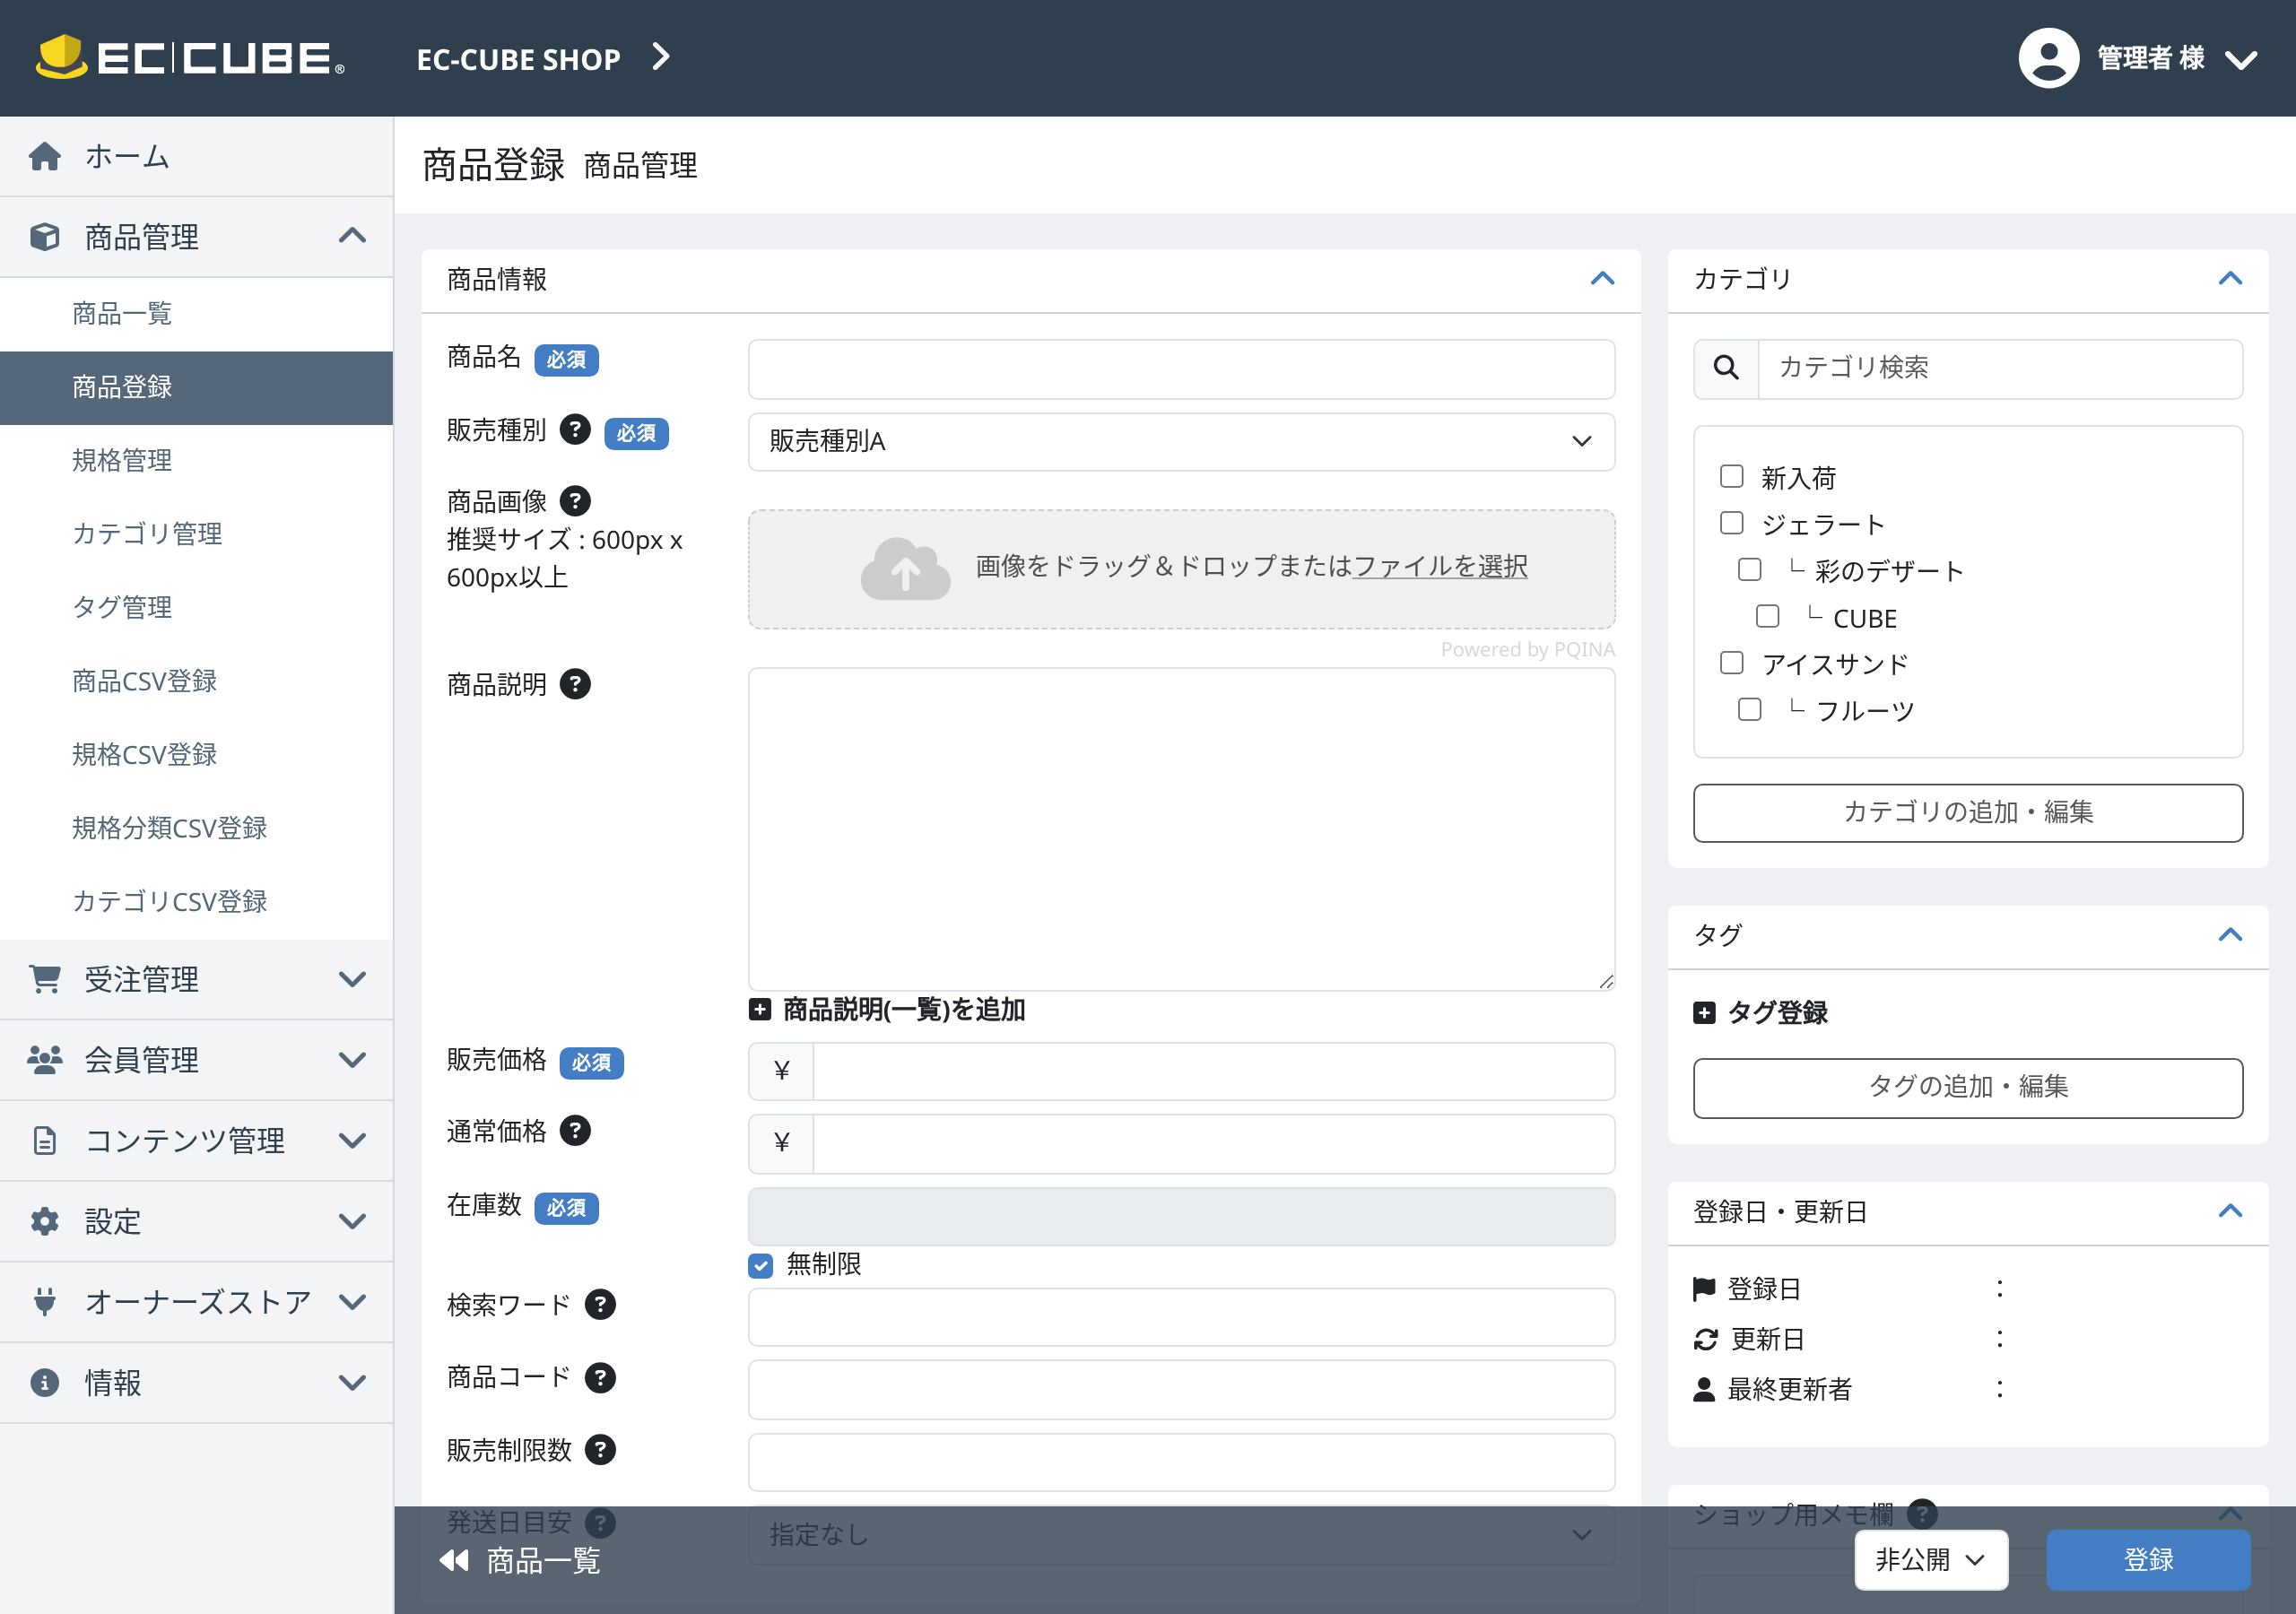The height and width of the screenshot is (1614, 2296).
Task: Click the gear icon for 設定
Action: tap(45, 1221)
